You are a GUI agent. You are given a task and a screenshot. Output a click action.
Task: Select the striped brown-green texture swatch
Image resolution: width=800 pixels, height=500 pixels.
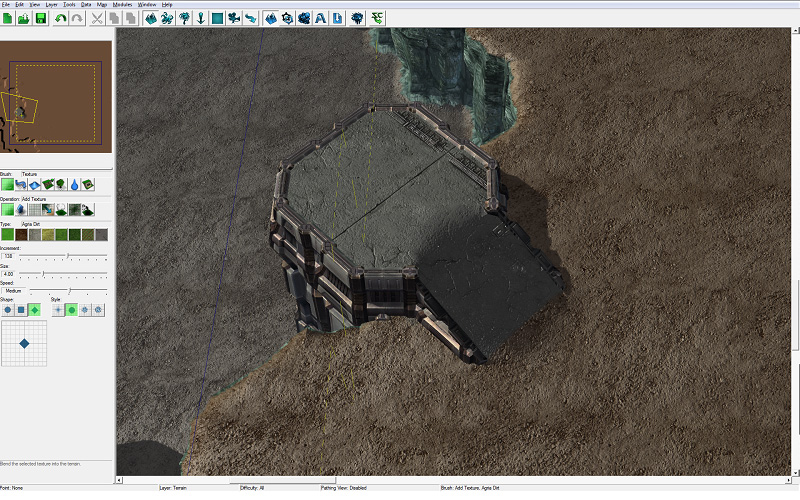(x=88, y=235)
